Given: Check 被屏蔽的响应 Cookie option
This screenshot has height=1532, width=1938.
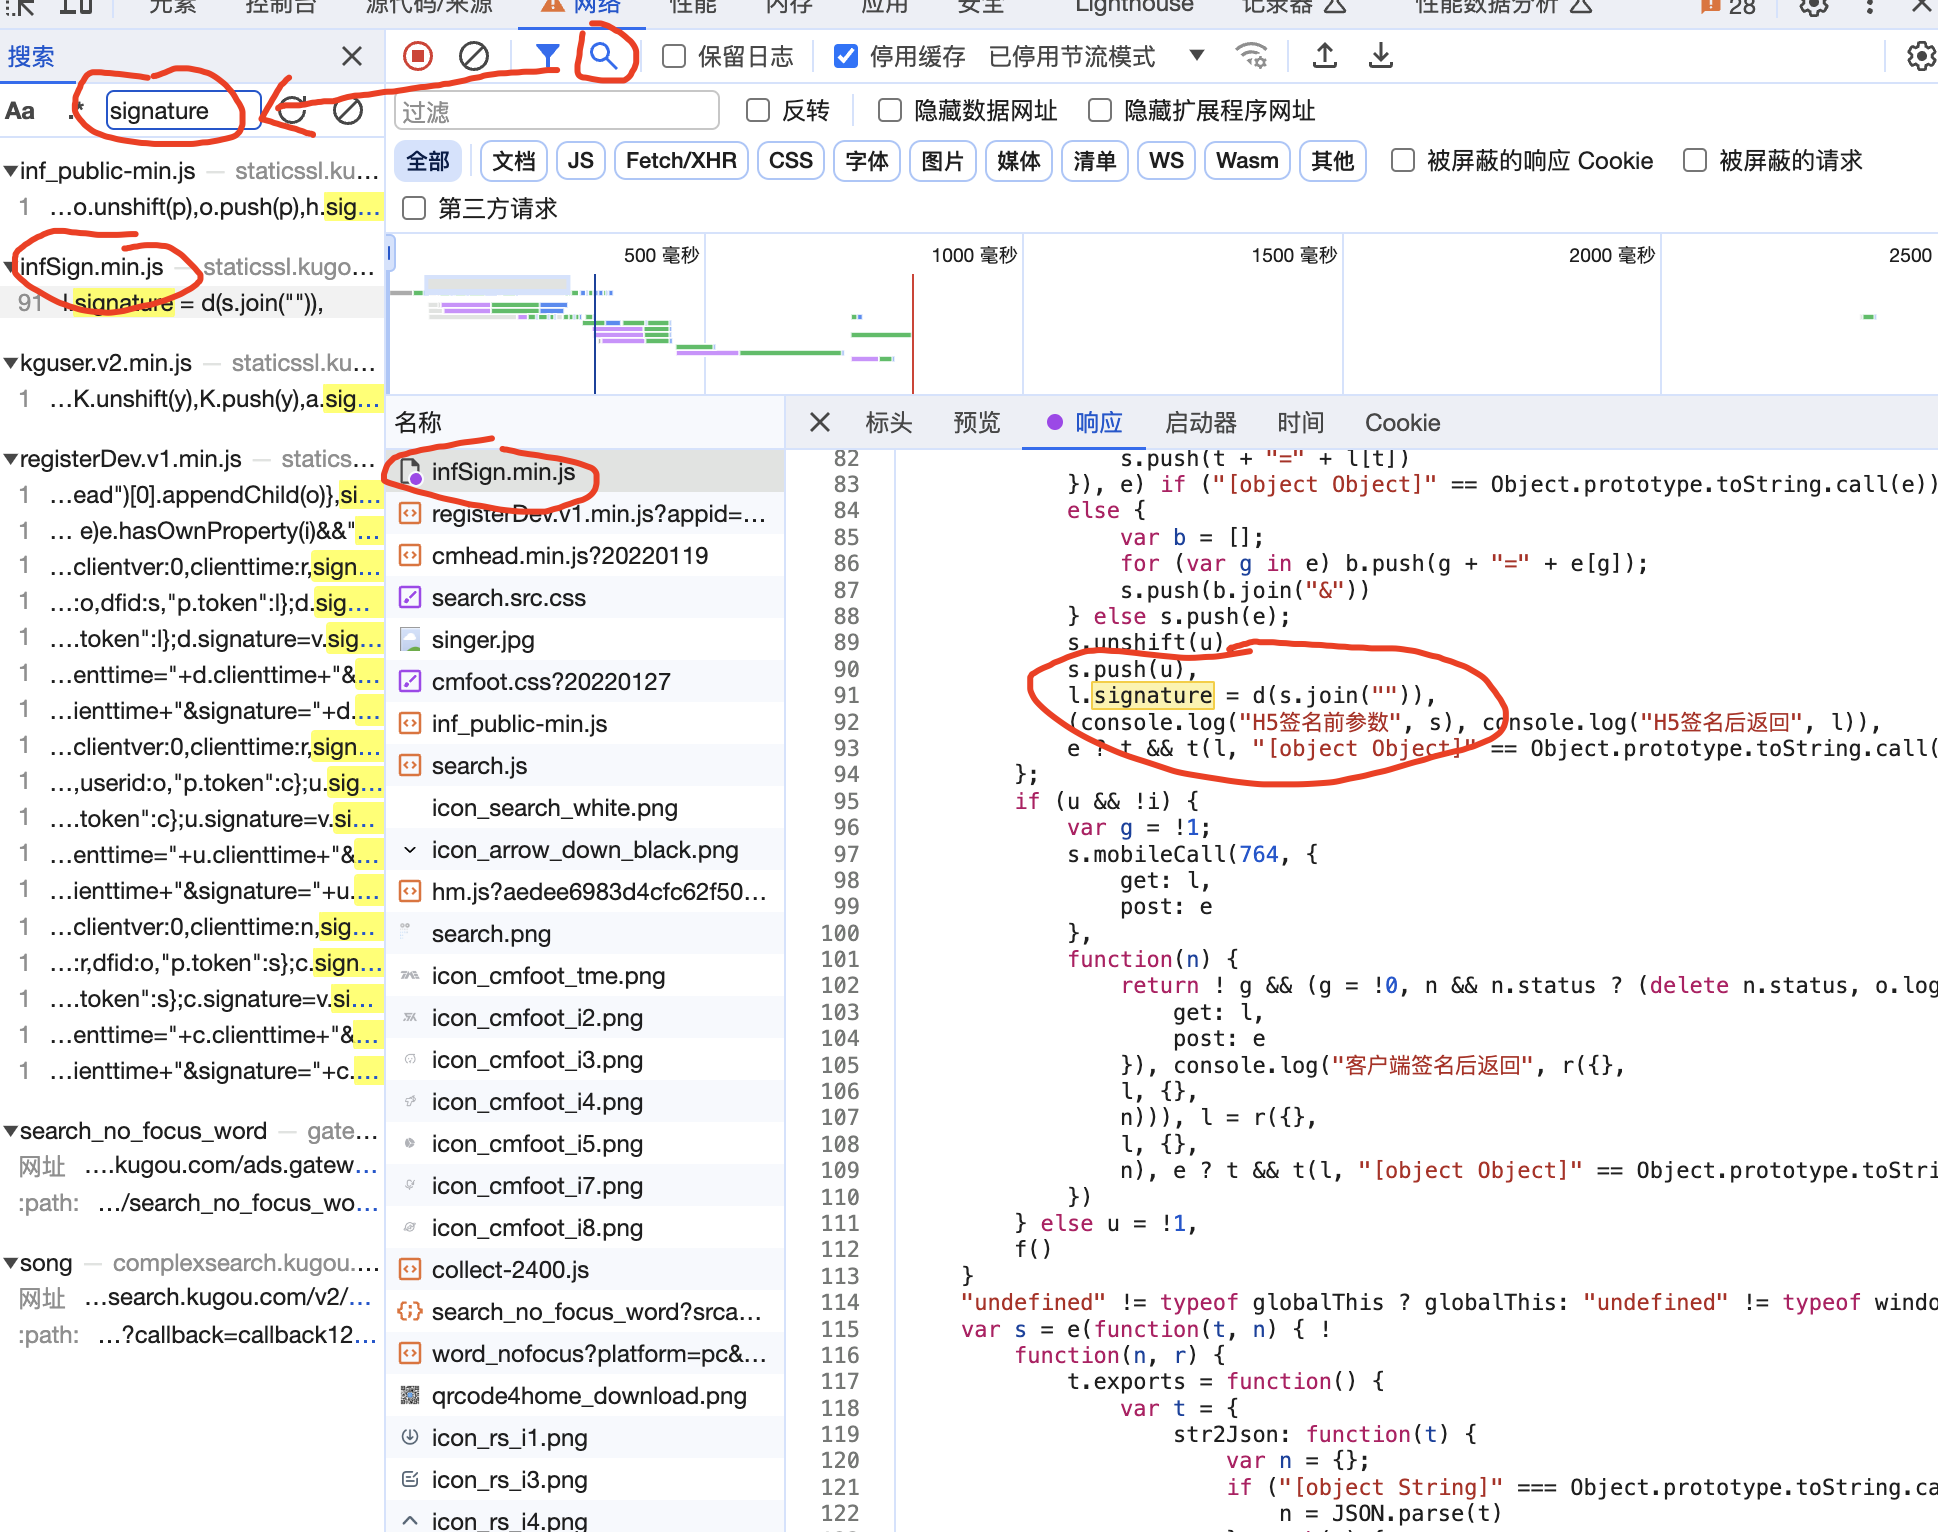Looking at the screenshot, I should (x=1403, y=160).
